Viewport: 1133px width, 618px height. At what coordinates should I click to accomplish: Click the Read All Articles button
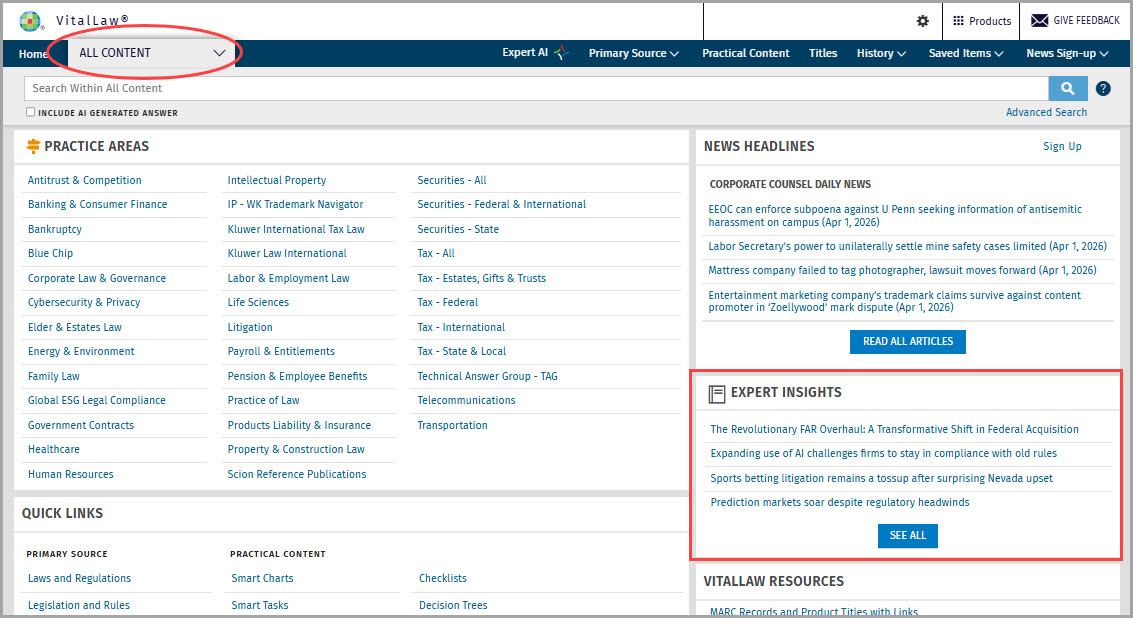(x=908, y=341)
